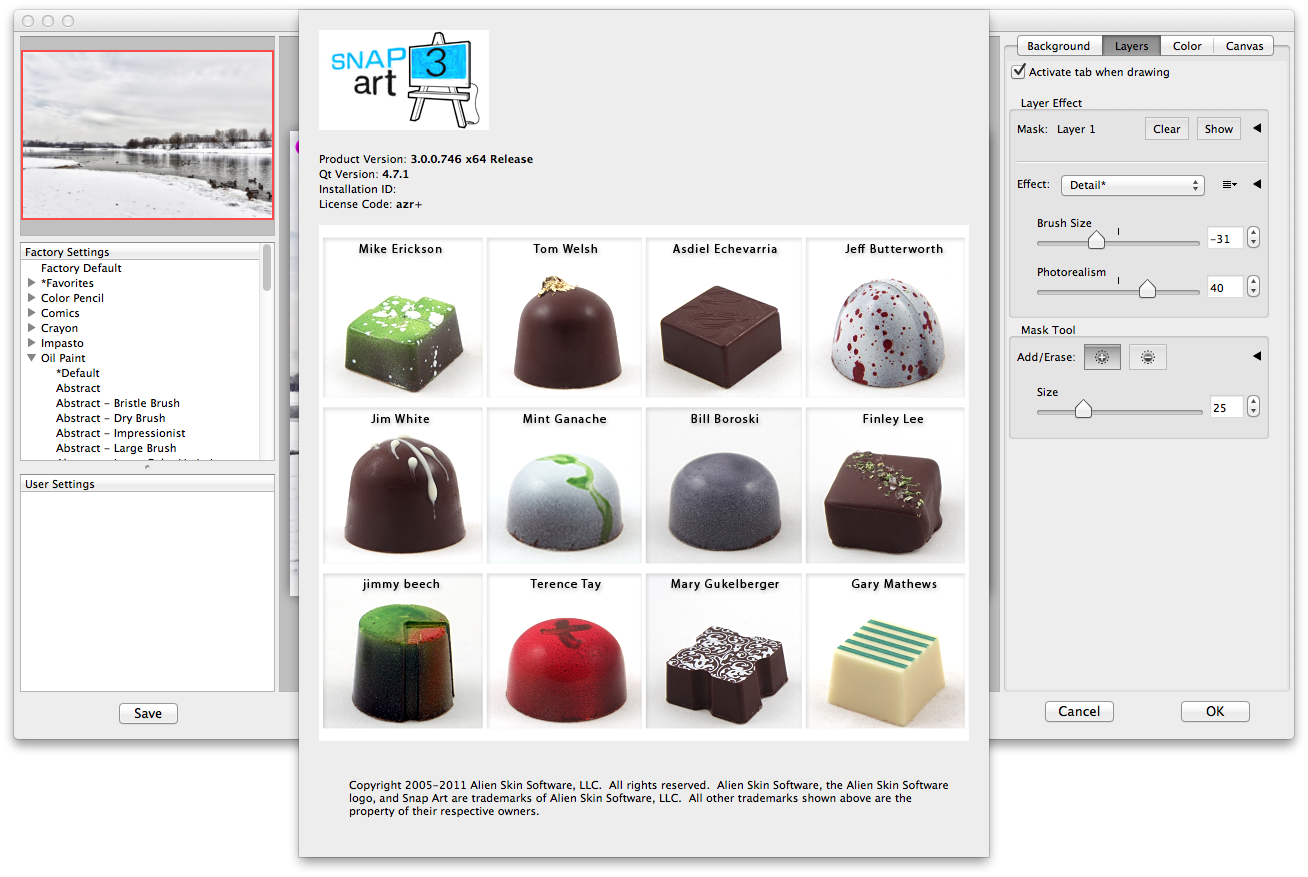Image resolution: width=1308 pixels, height=877 pixels.
Task: Collapse the Oil Paint preset group
Action: (x=32, y=358)
